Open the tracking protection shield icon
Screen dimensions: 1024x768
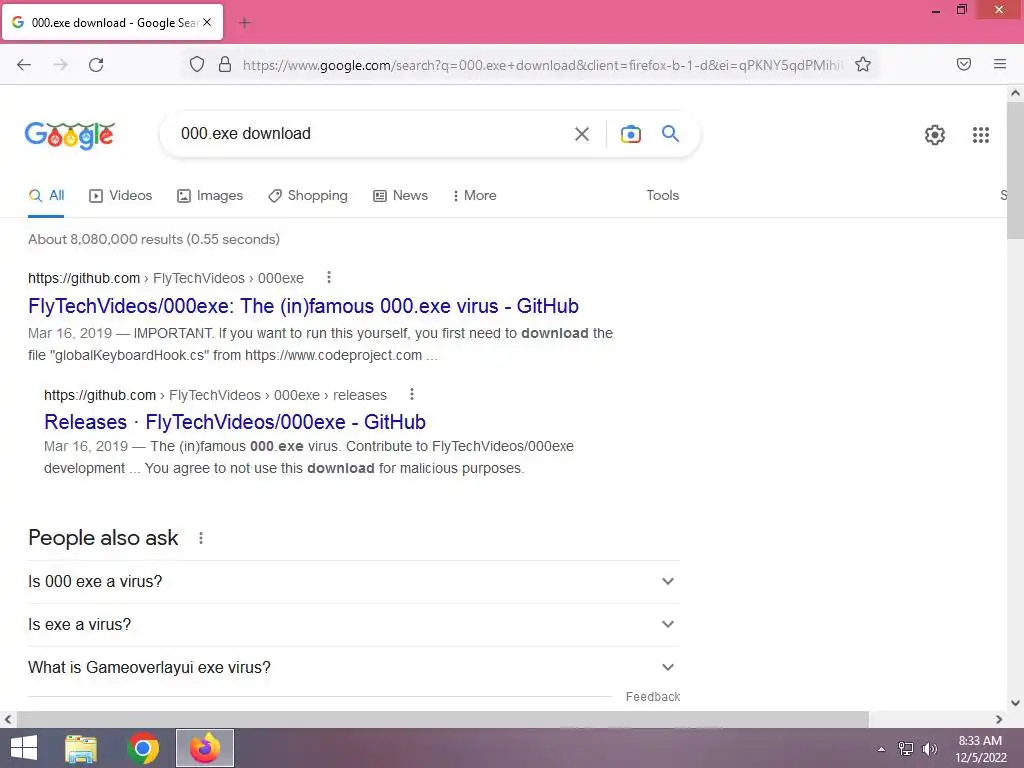point(197,64)
